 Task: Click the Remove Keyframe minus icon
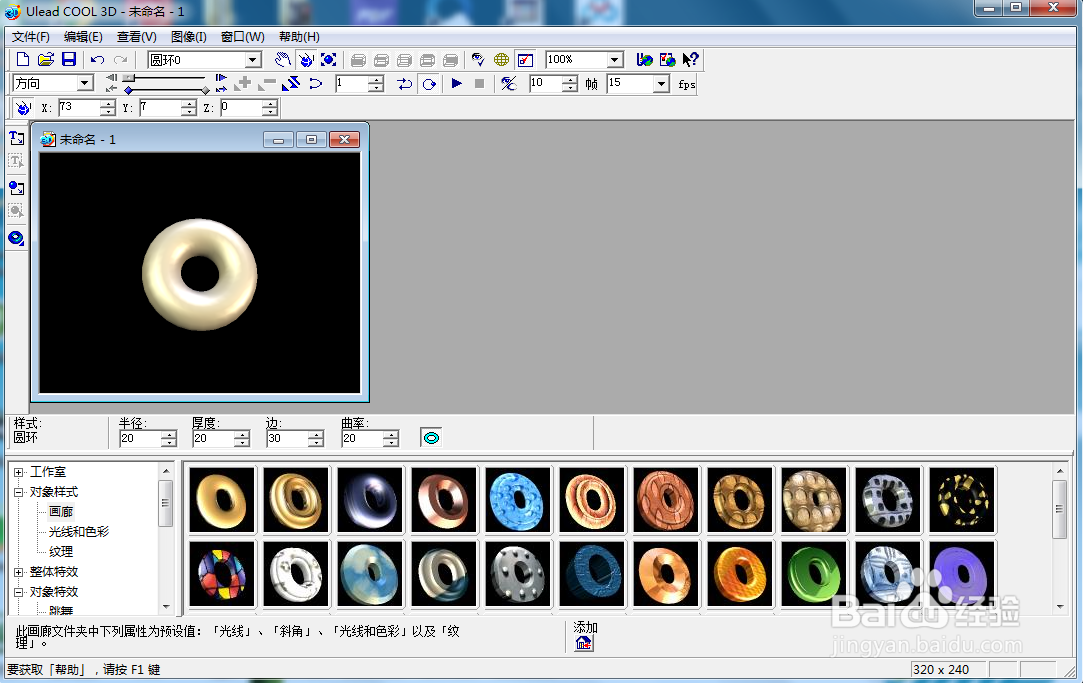(x=267, y=84)
